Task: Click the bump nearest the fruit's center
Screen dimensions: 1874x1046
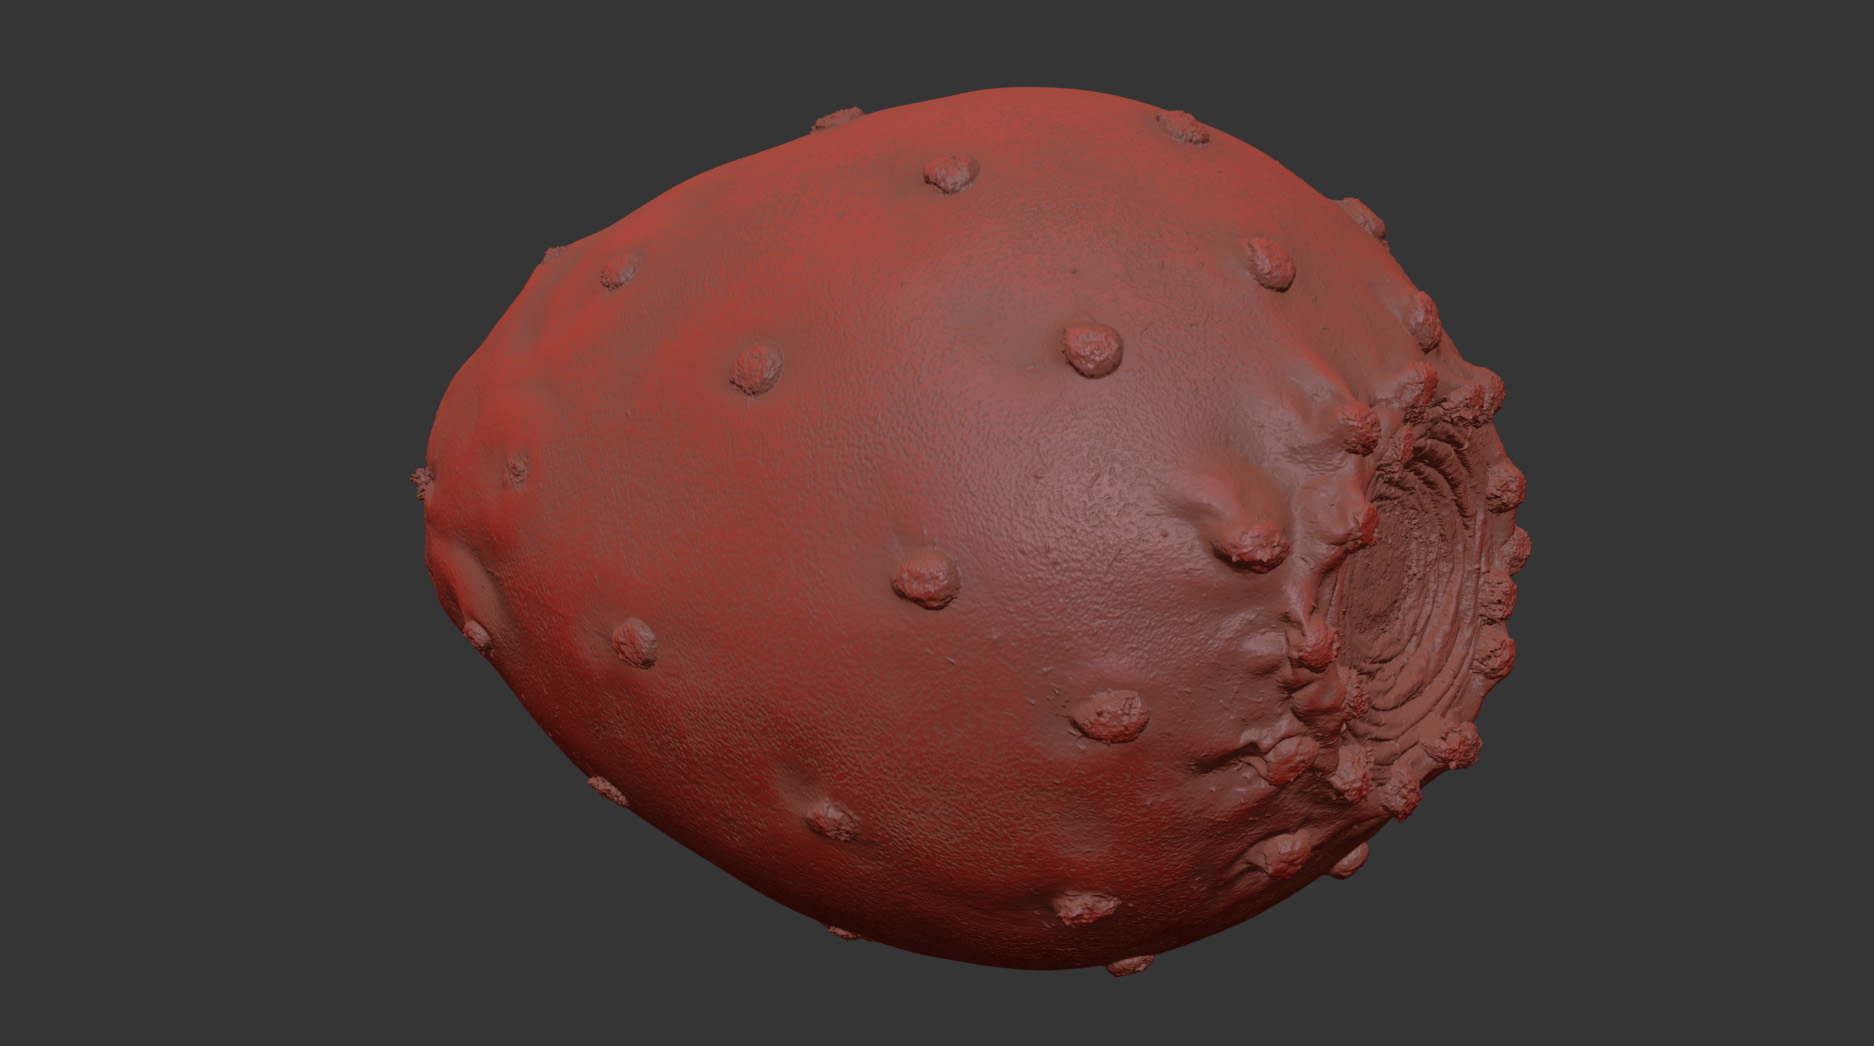Action: coord(926,580)
